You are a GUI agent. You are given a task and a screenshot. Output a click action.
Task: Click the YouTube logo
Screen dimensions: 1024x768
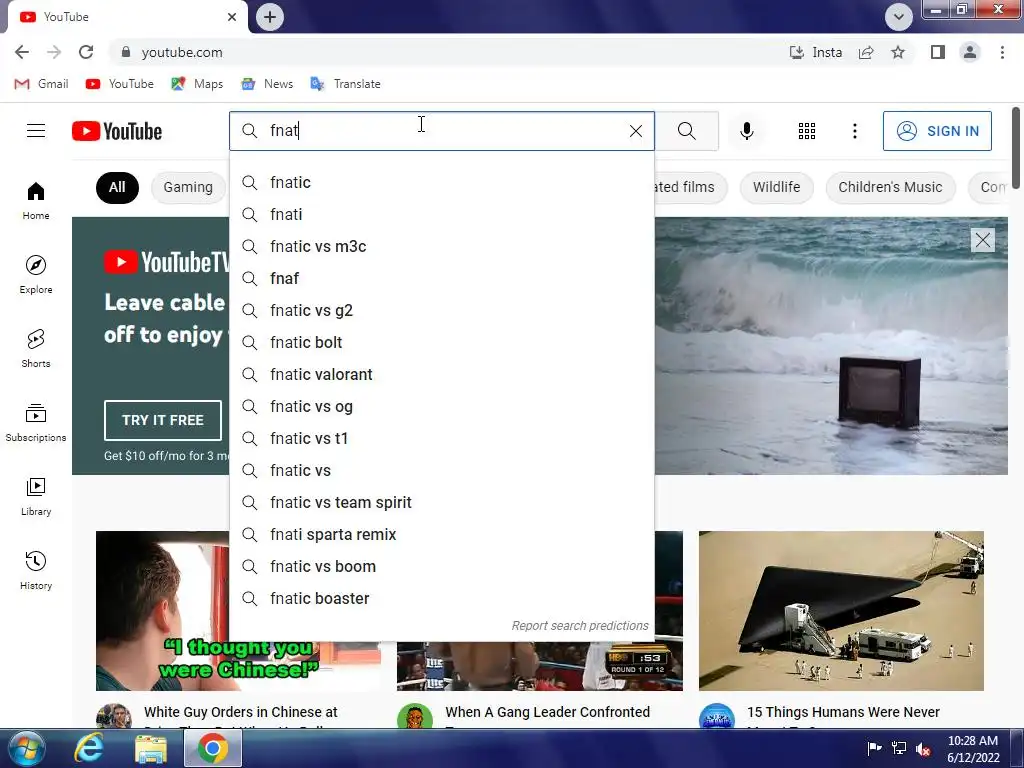117,131
